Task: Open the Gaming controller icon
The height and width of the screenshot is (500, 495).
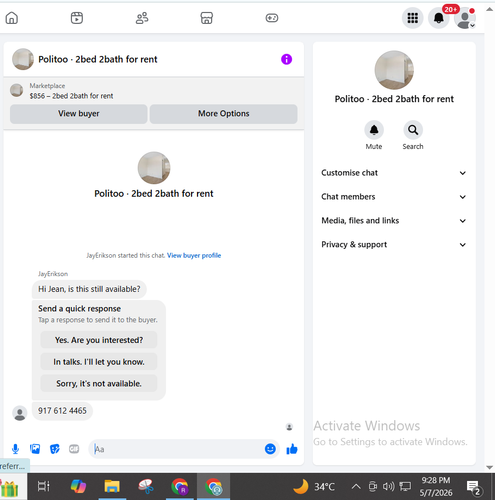Action: pyautogui.click(x=272, y=18)
